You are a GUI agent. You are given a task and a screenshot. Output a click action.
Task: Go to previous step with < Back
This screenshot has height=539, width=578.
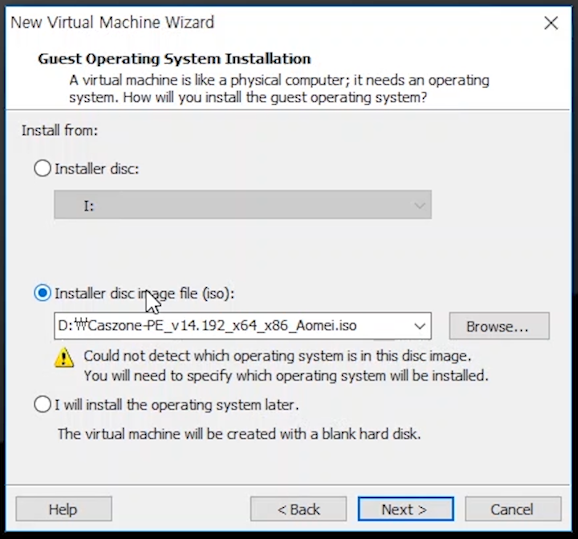(298, 509)
